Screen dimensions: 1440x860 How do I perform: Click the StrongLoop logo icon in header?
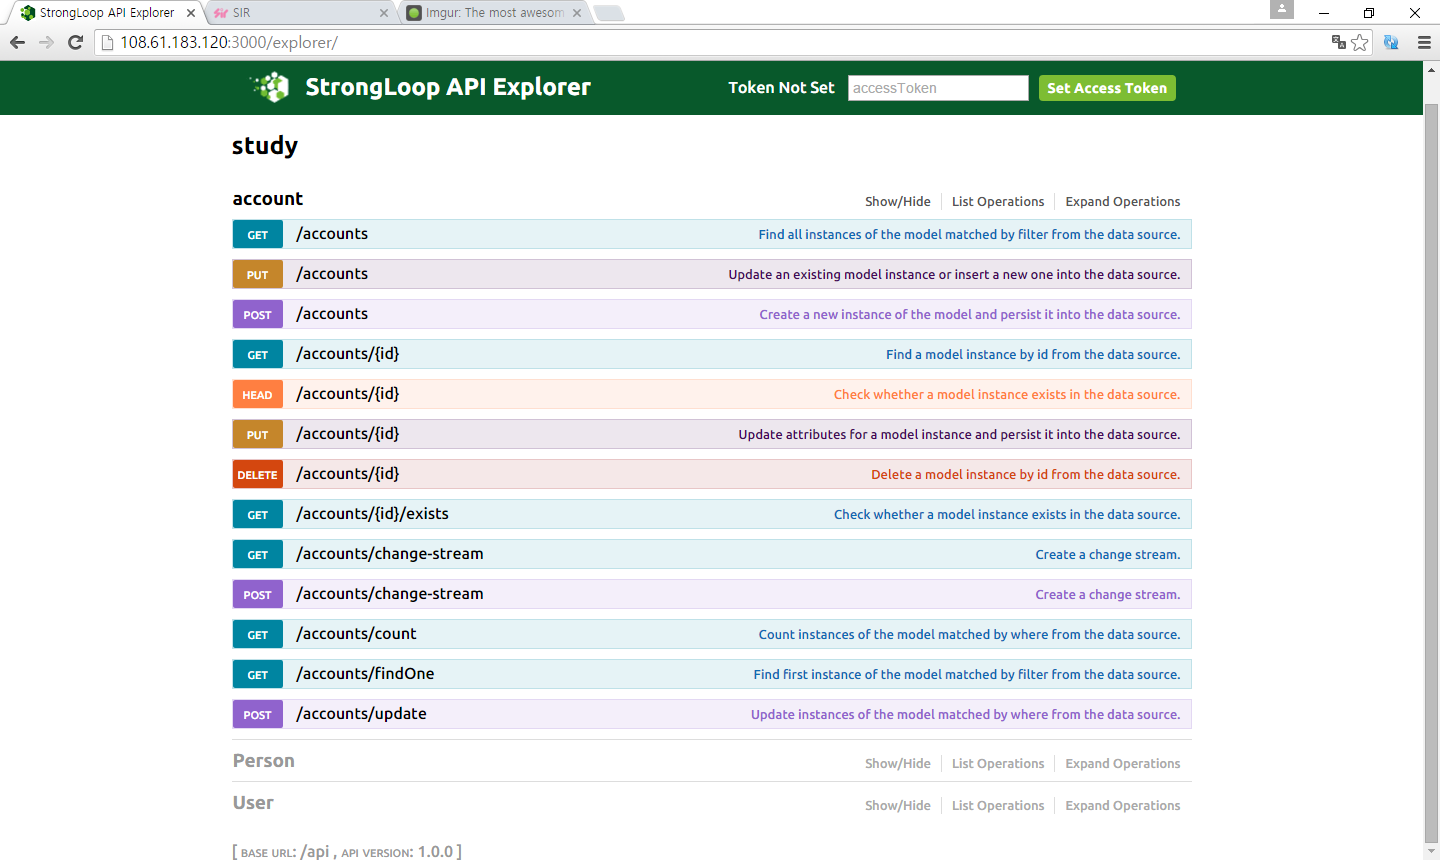[270, 87]
